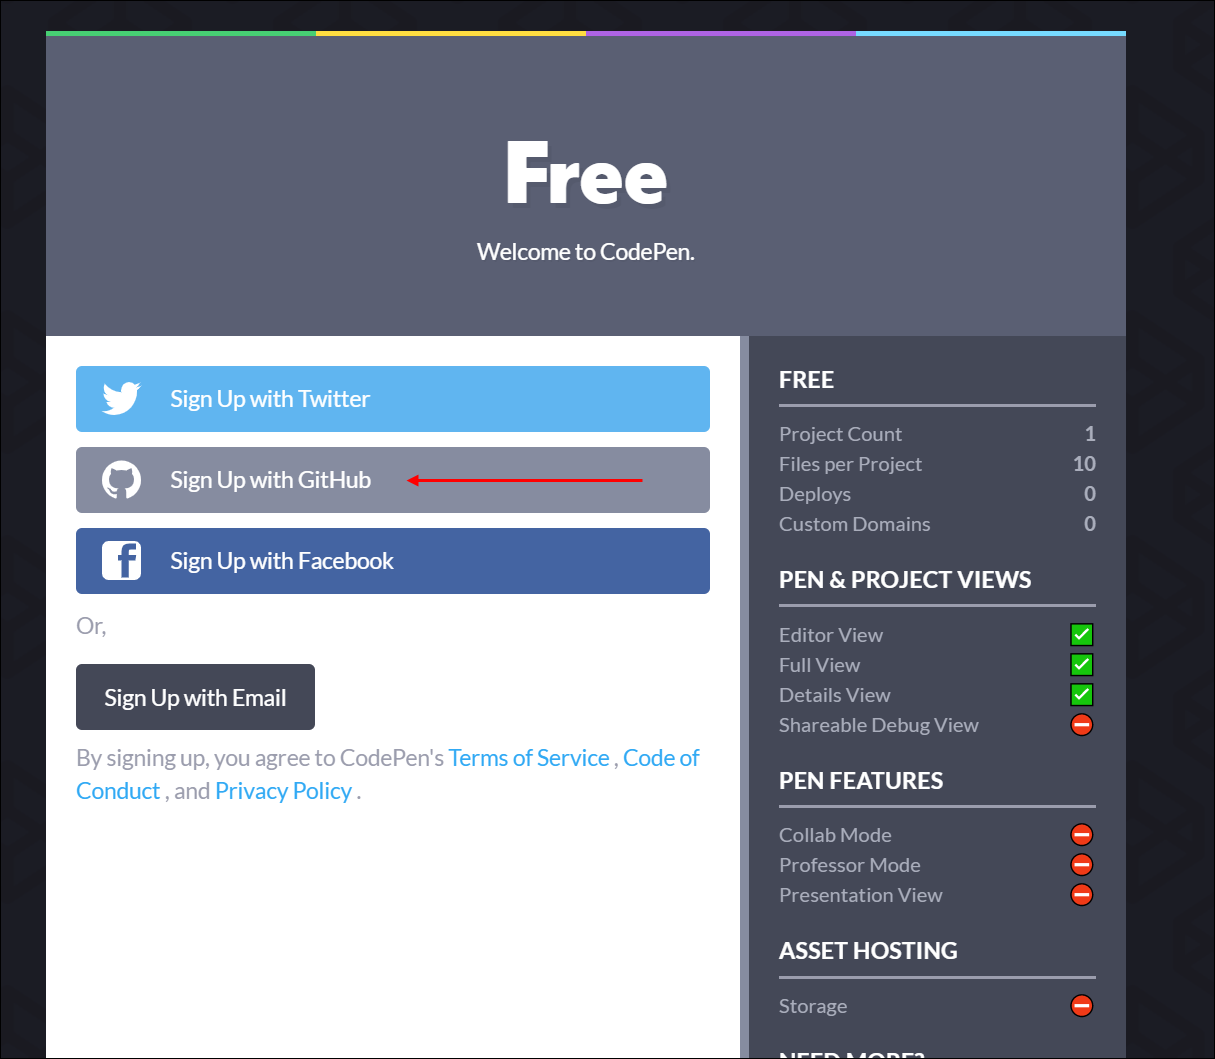
Task: Click 'Welcome to CodePen.' subtitle
Action: [586, 252]
